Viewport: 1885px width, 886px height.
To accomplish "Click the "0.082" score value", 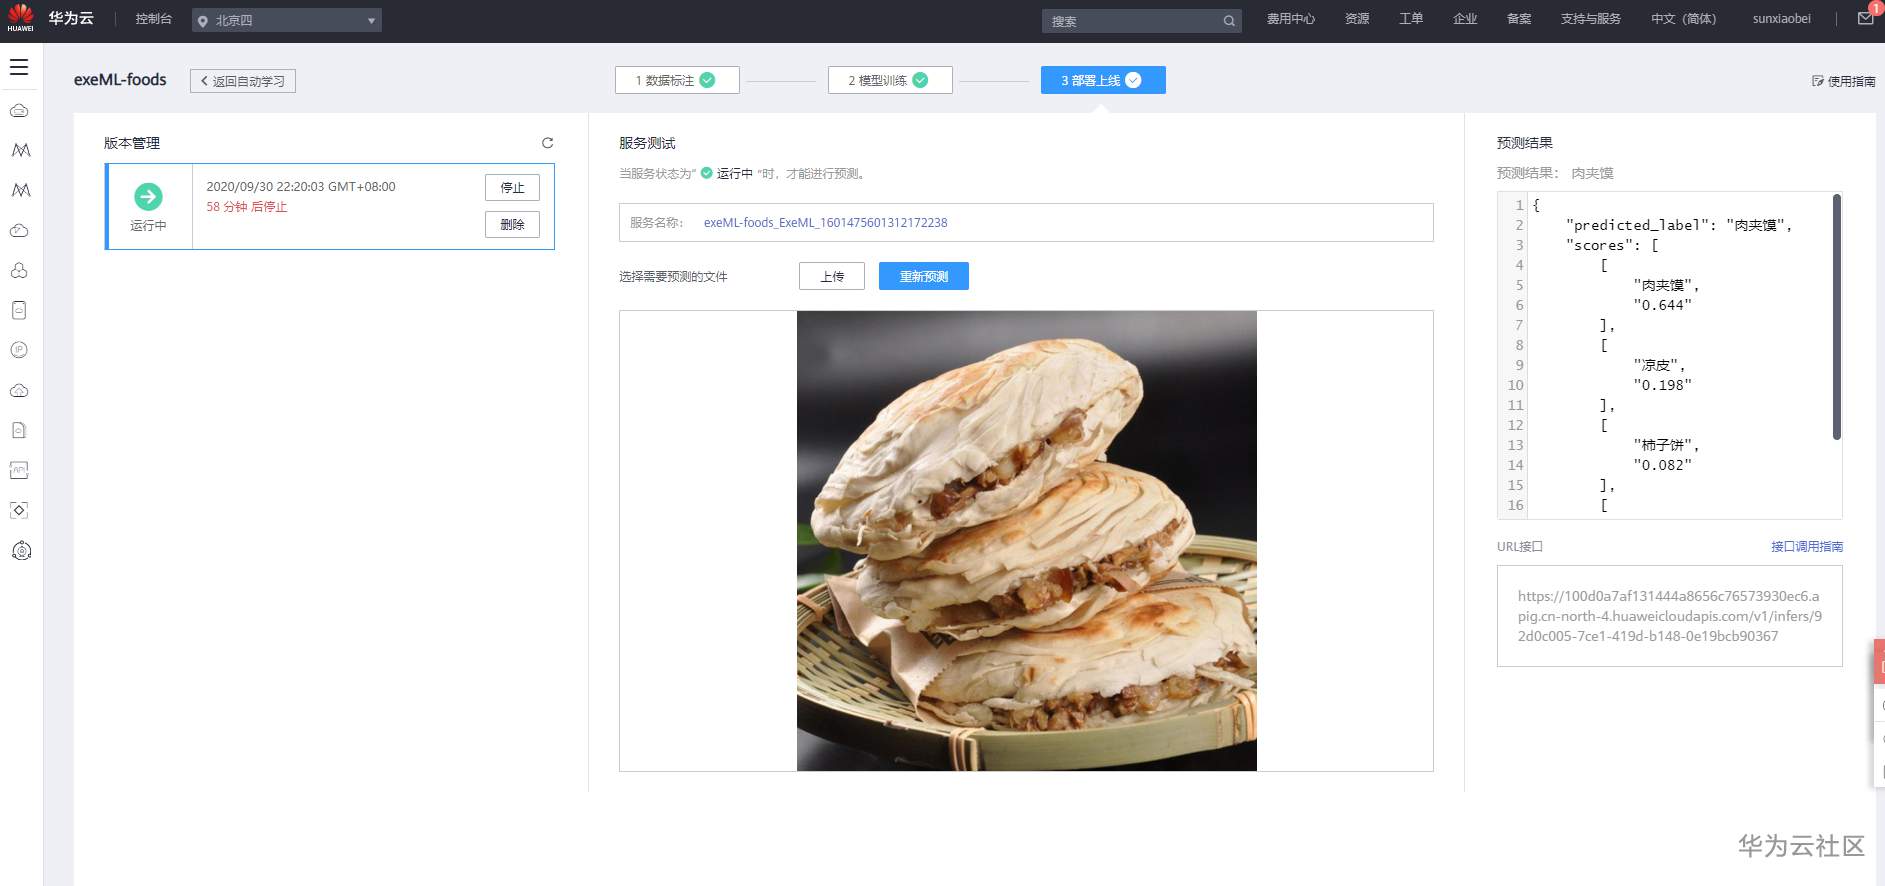I will [1662, 465].
